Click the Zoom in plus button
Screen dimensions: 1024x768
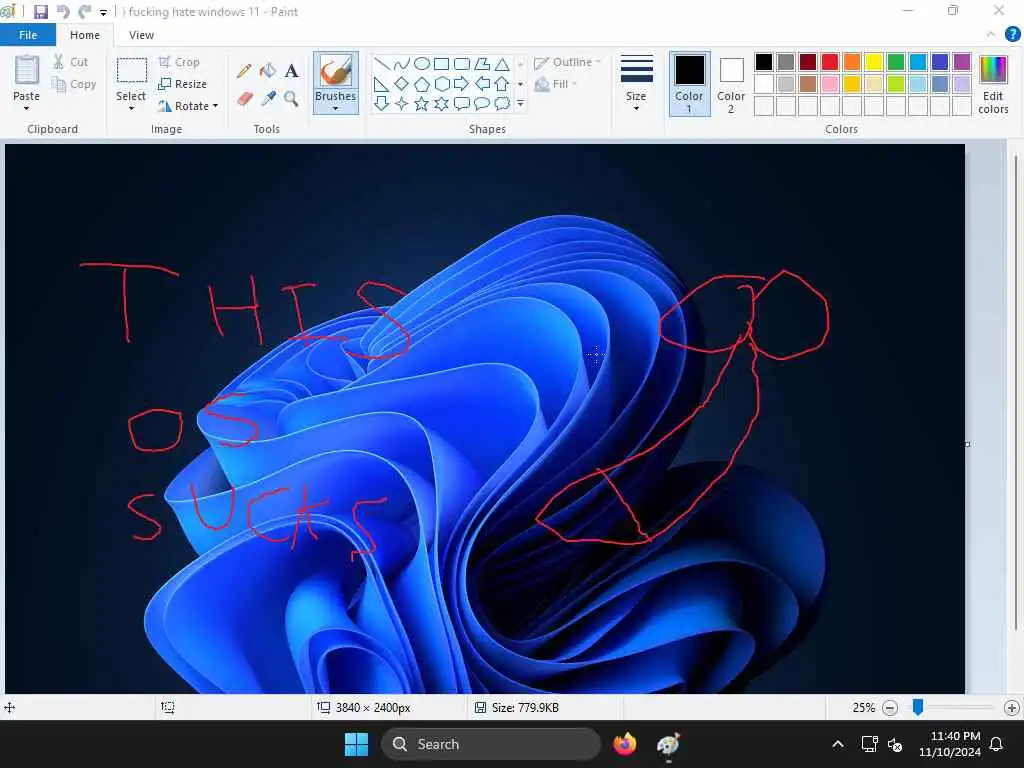(x=1012, y=708)
